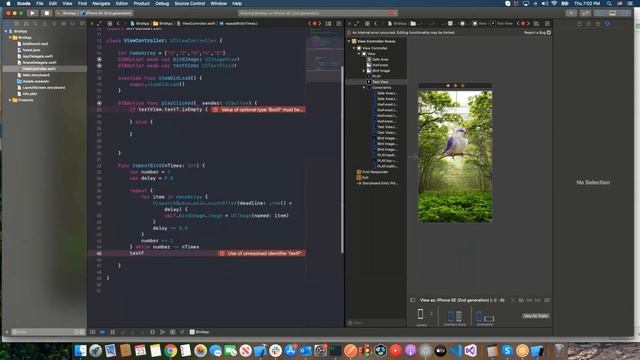Image resolution: width=640 pixels, height=360 pixels.
Task: Collapse the View Controller outline row
Action: click(354, 48)
